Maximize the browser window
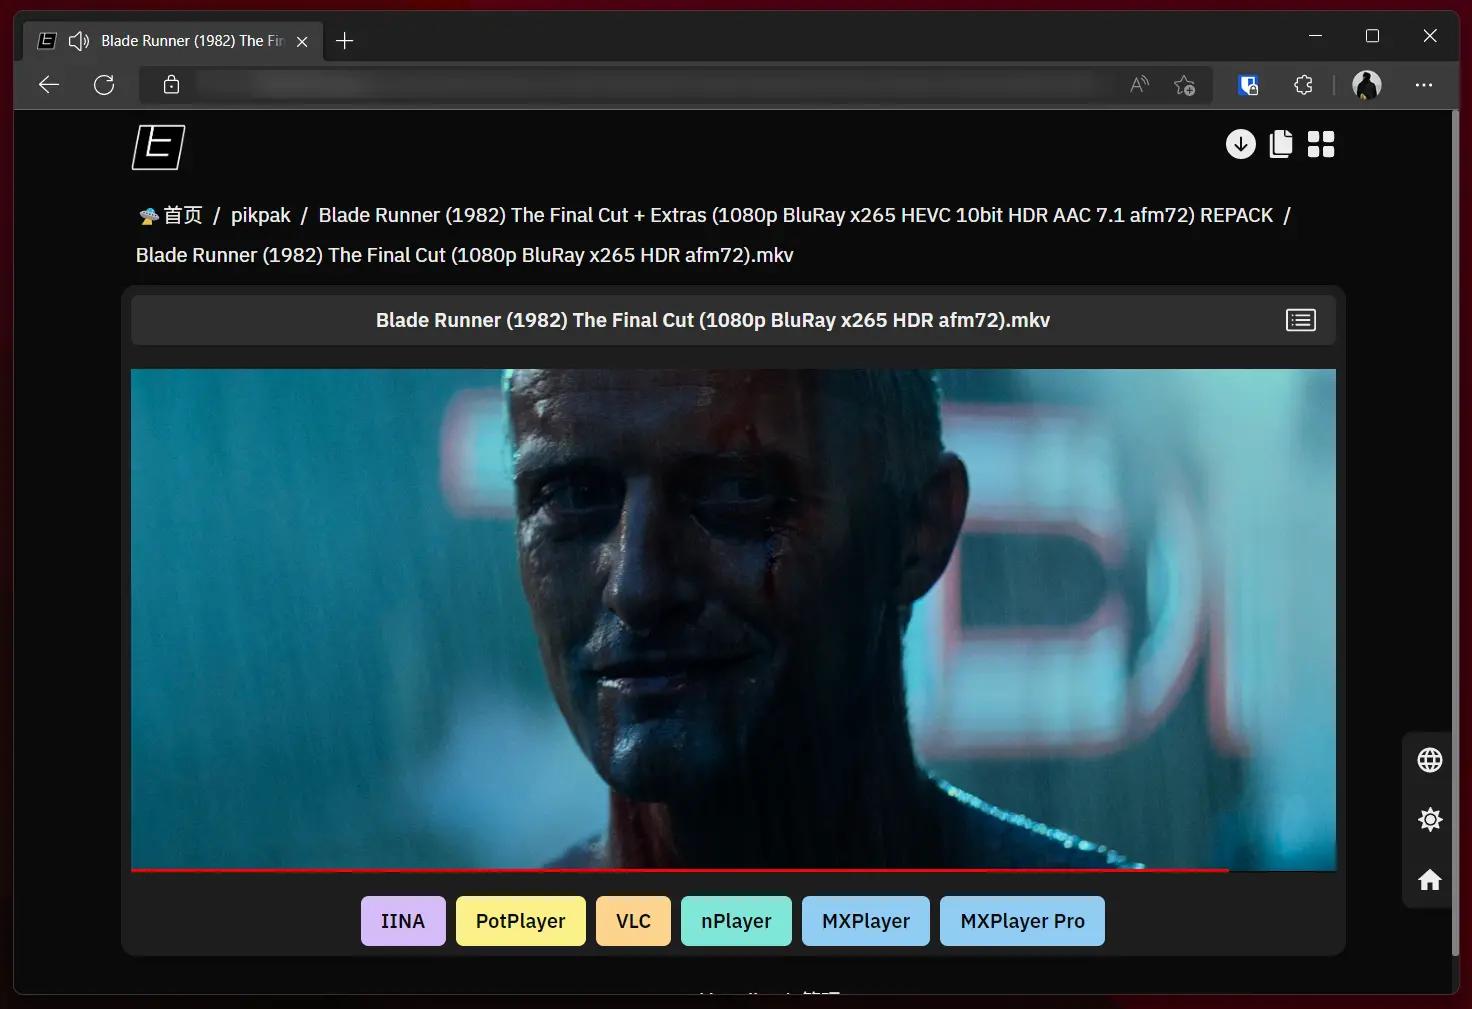This screenshot has height=1009, width=1472. click(1373, 36)
